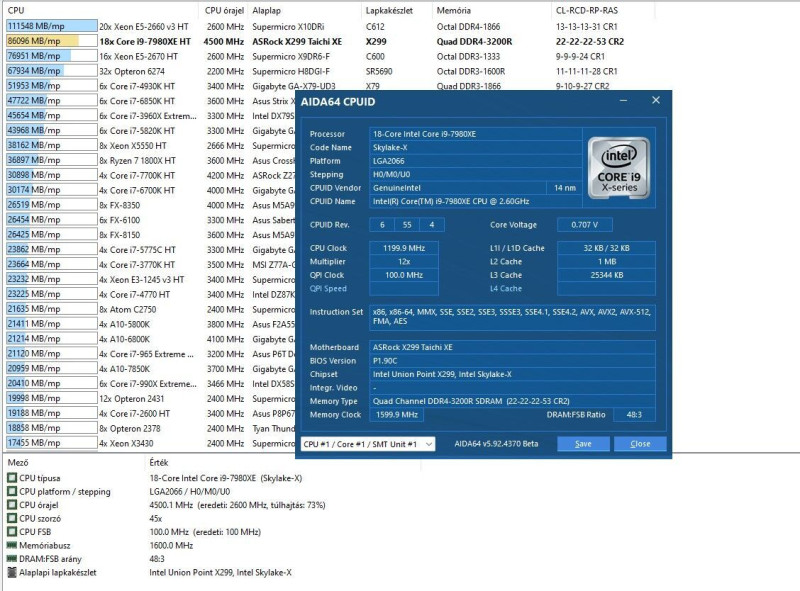The height and width of the screenshot is (591, 800).
Task: Click the CPU platform / stepping icon
Action: point(12,491)
